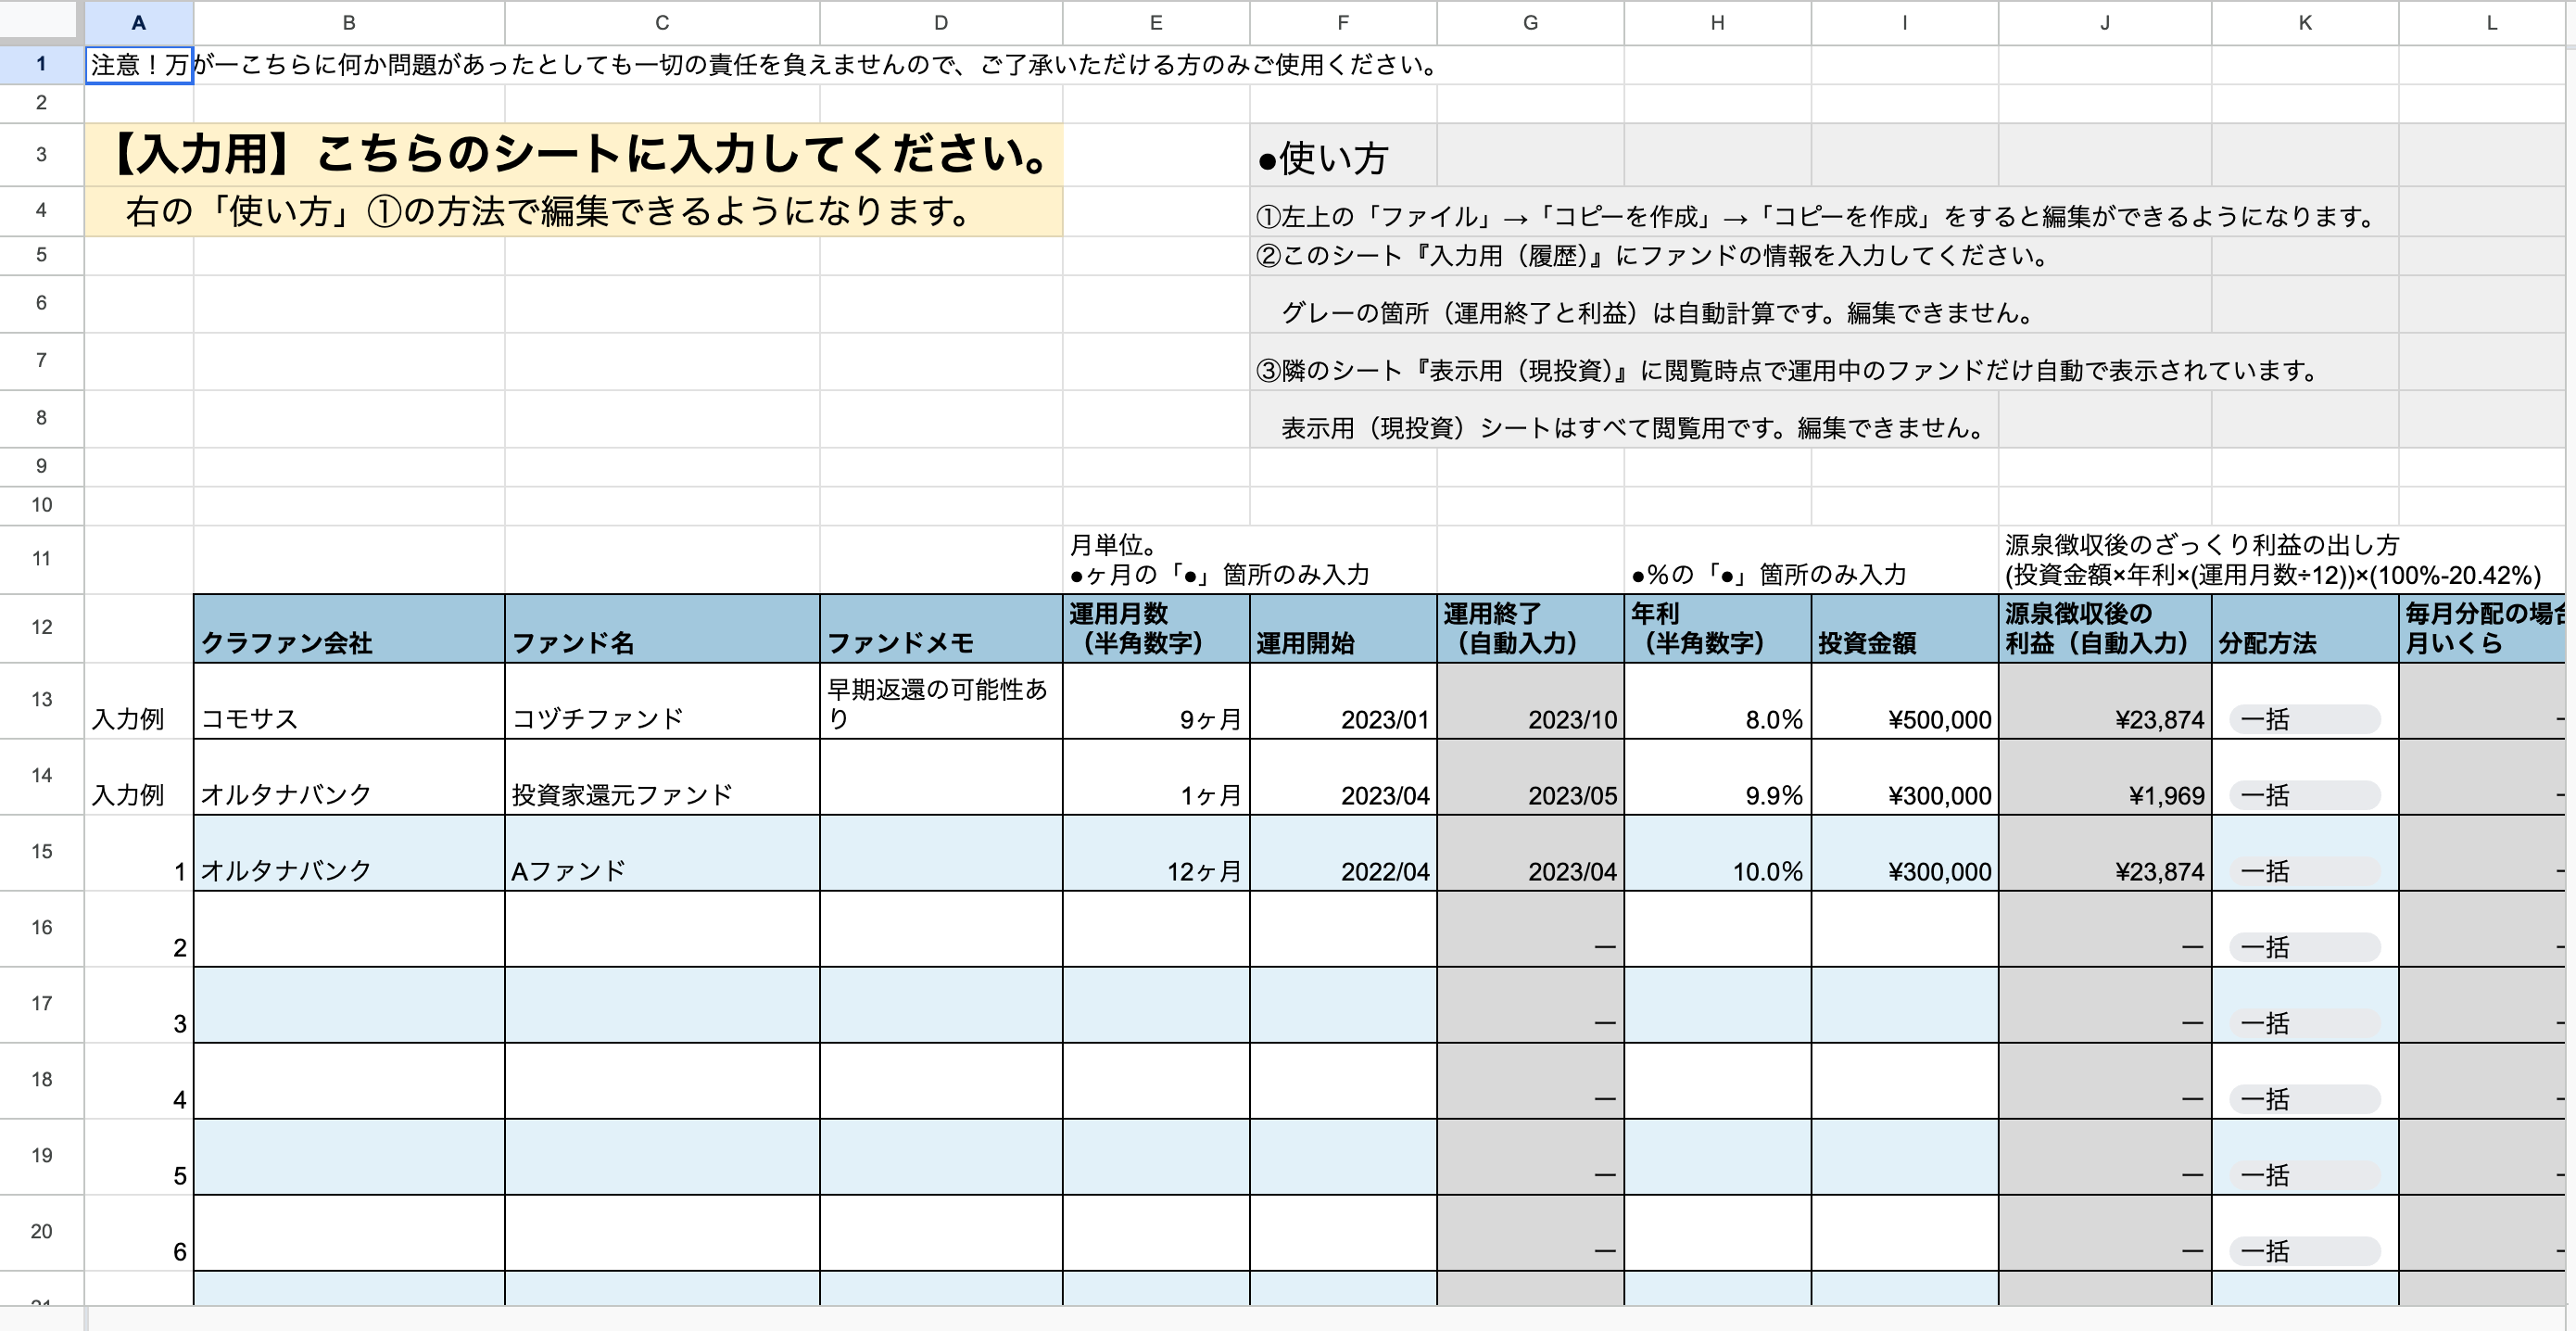Click instruction line ②このシート『入力用（履歴）』
This screenshot has height=1331, width=2576.
tap(1652, 256)
